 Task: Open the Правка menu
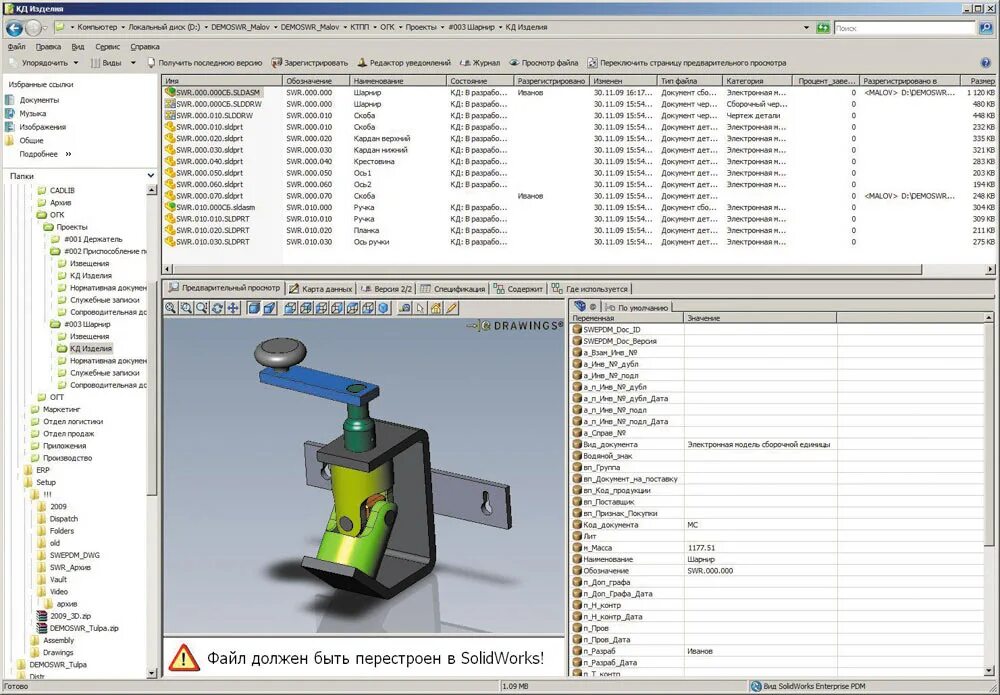(48, 47)
